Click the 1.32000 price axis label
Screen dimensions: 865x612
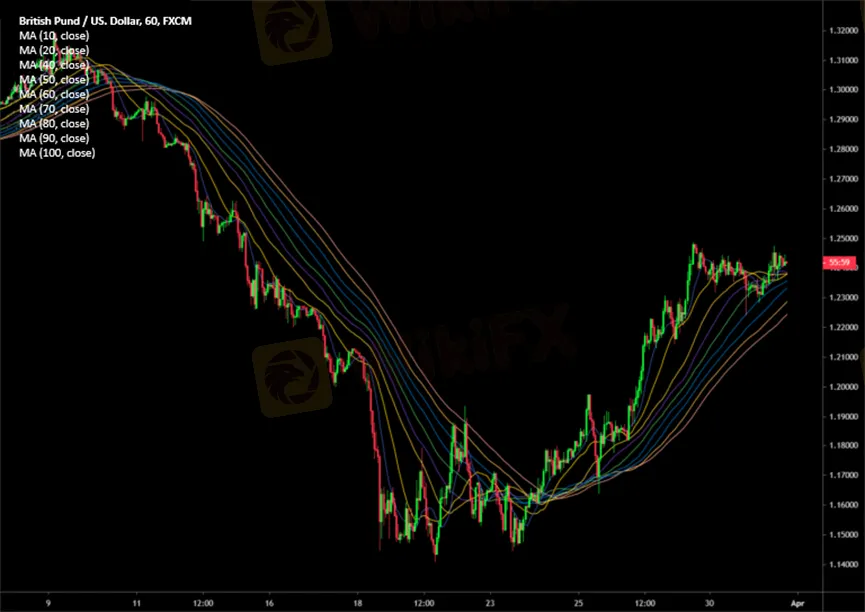[x=843, y=31]
